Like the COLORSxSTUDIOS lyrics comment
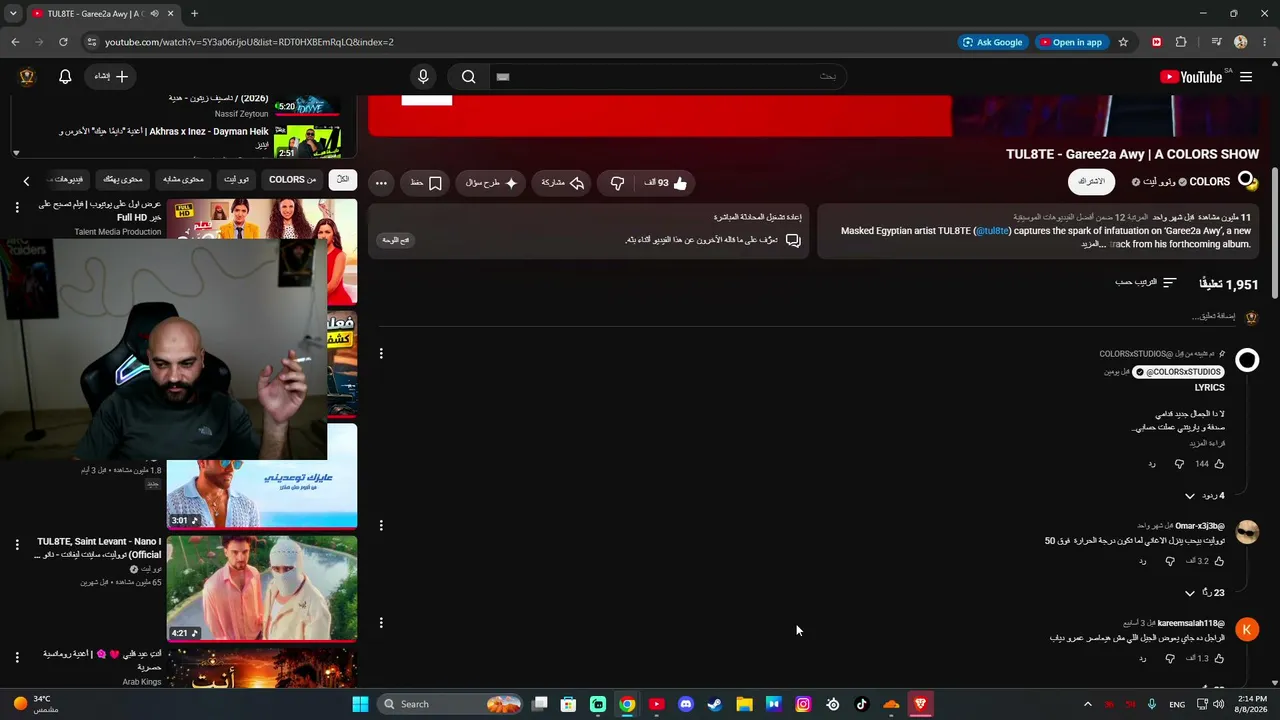The width and height of the screenshot is (1280, 720). 1218,464
